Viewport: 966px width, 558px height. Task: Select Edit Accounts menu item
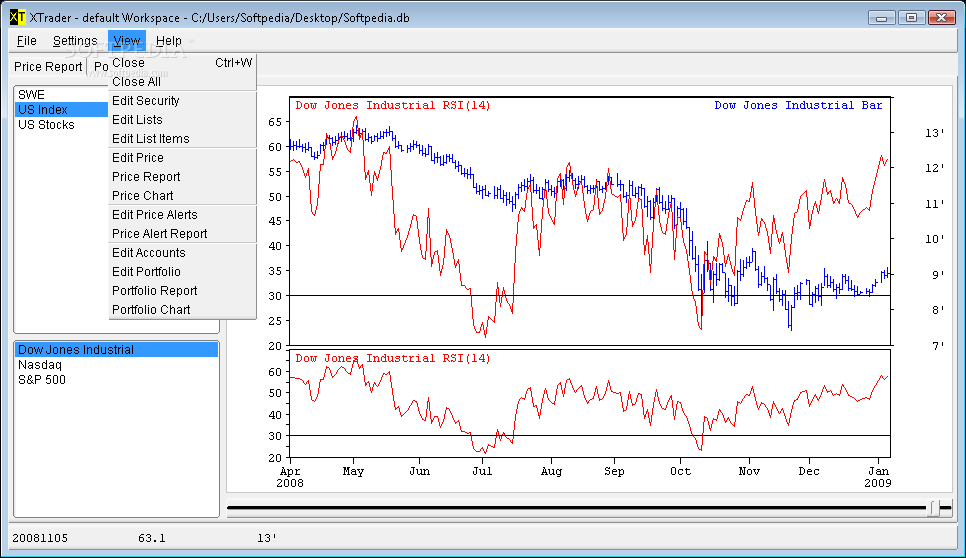pos(182,253)
